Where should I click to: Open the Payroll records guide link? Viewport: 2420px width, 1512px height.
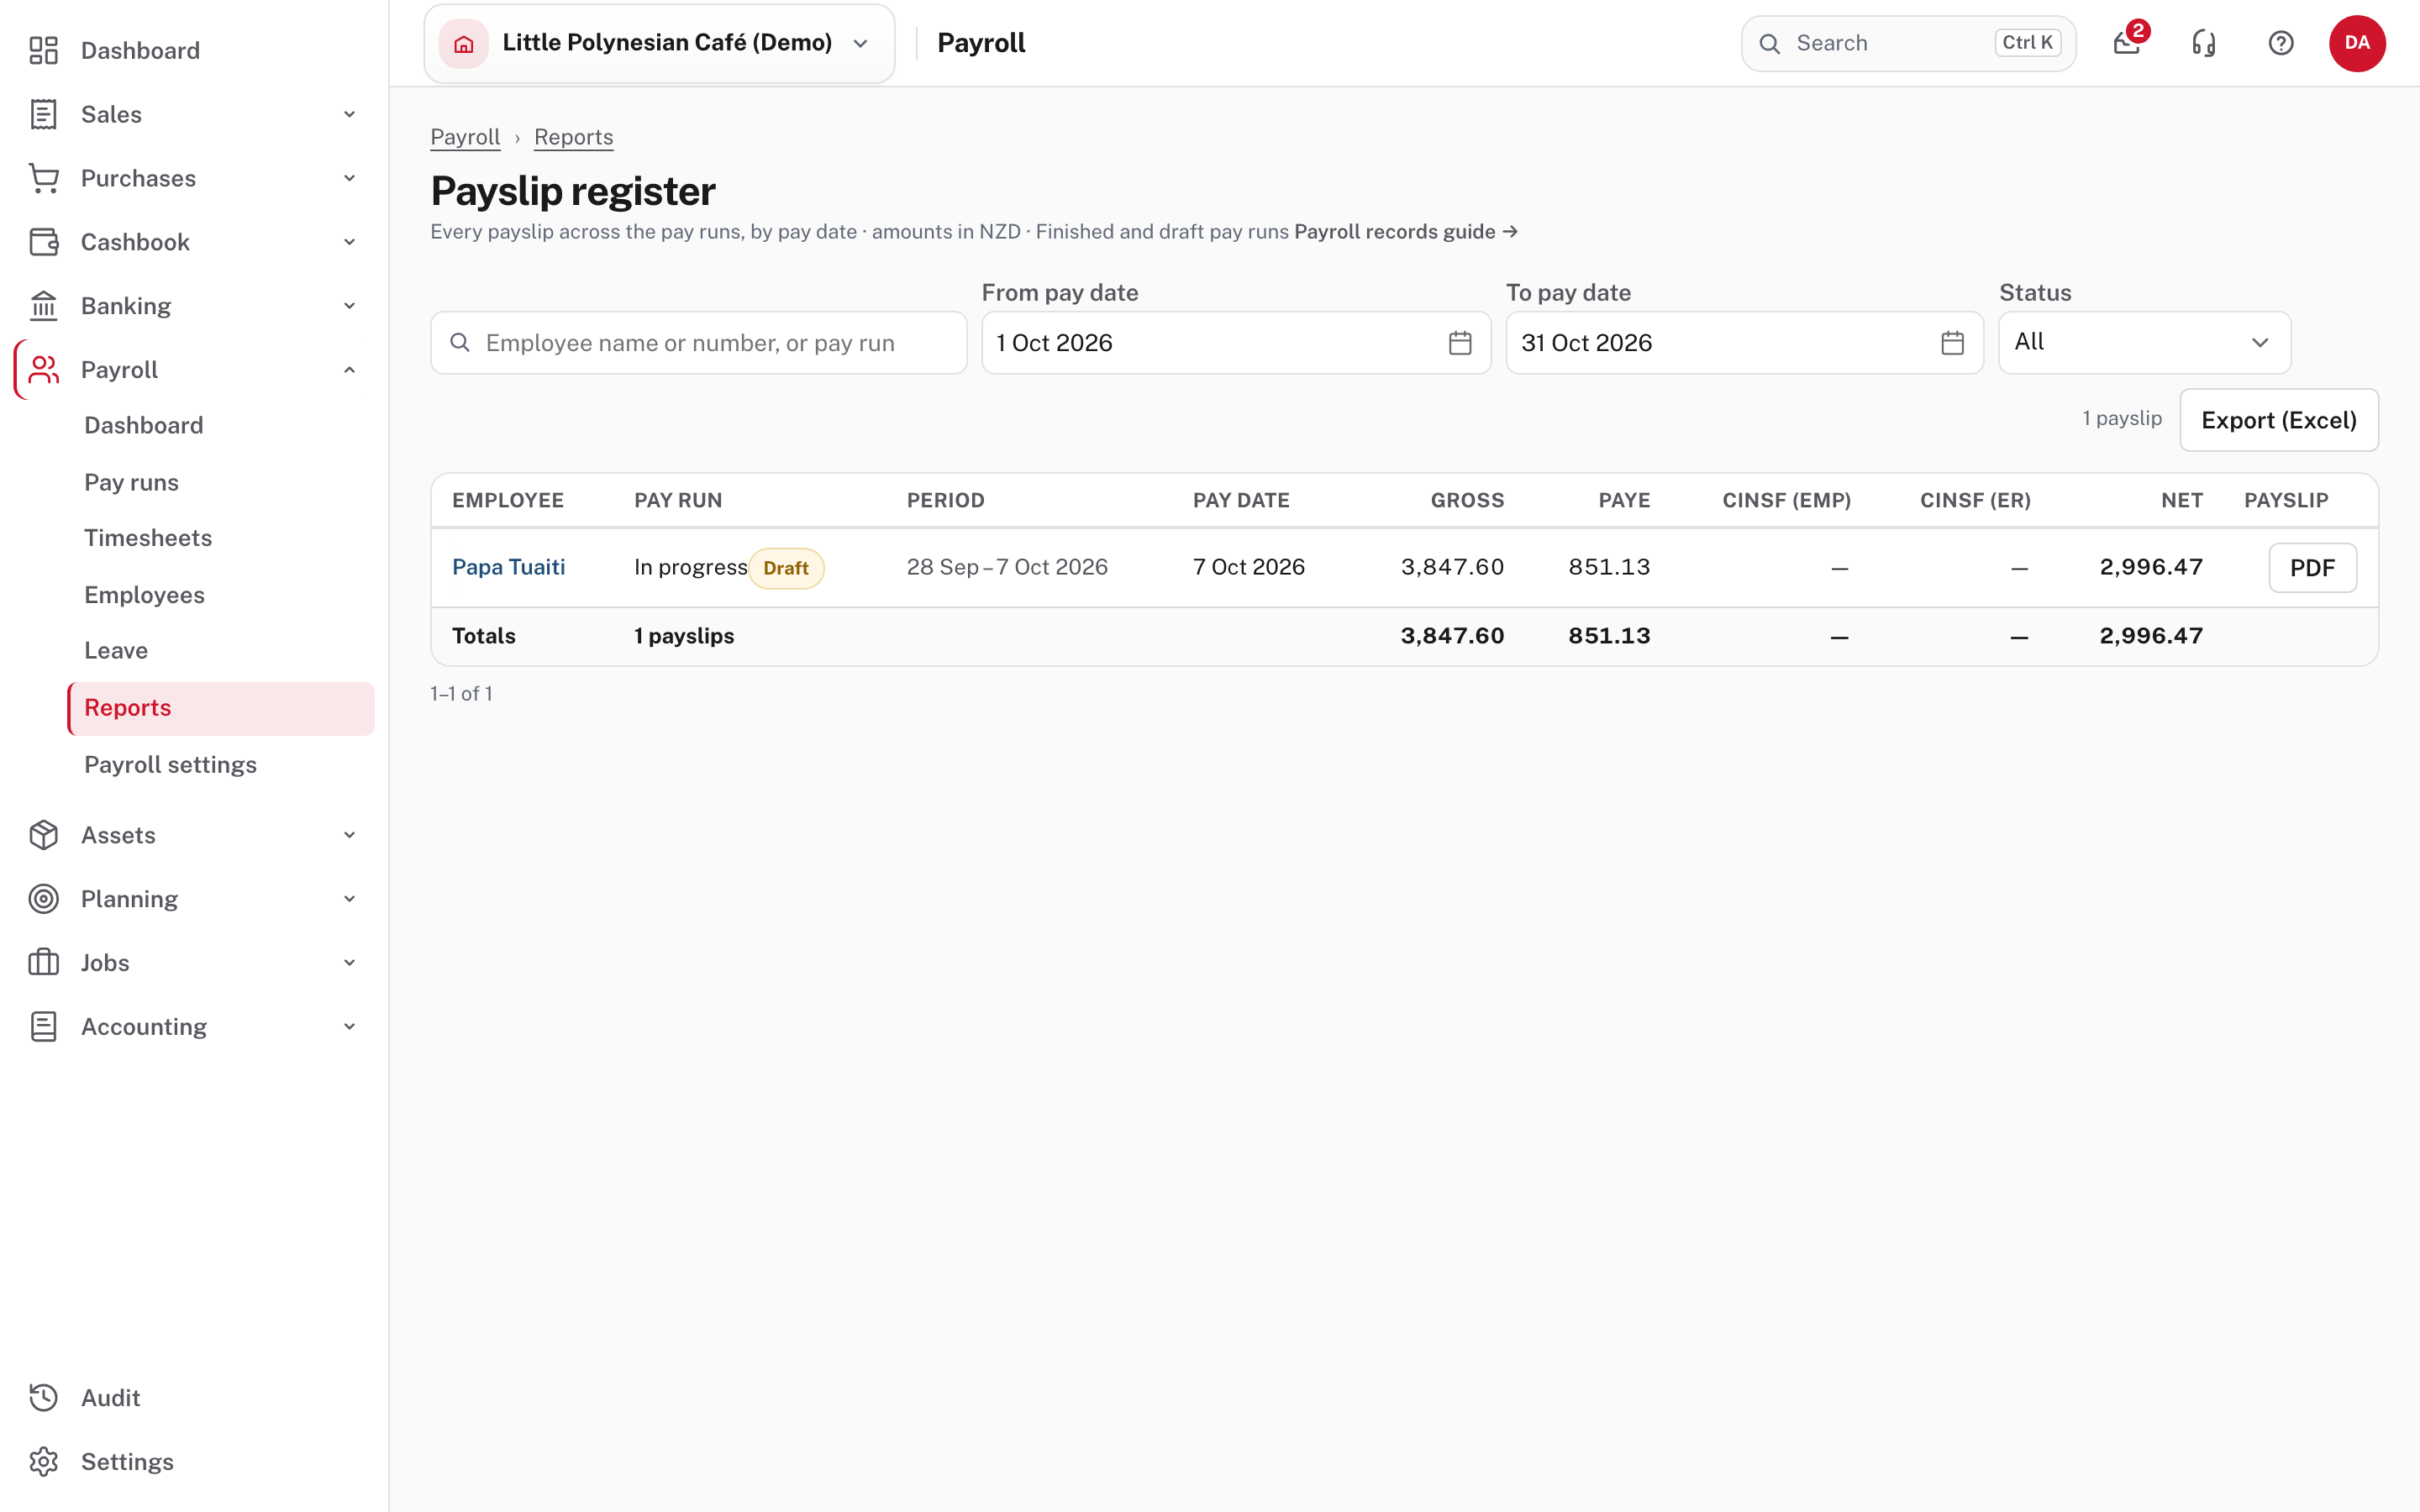[x=1406, y=232]
